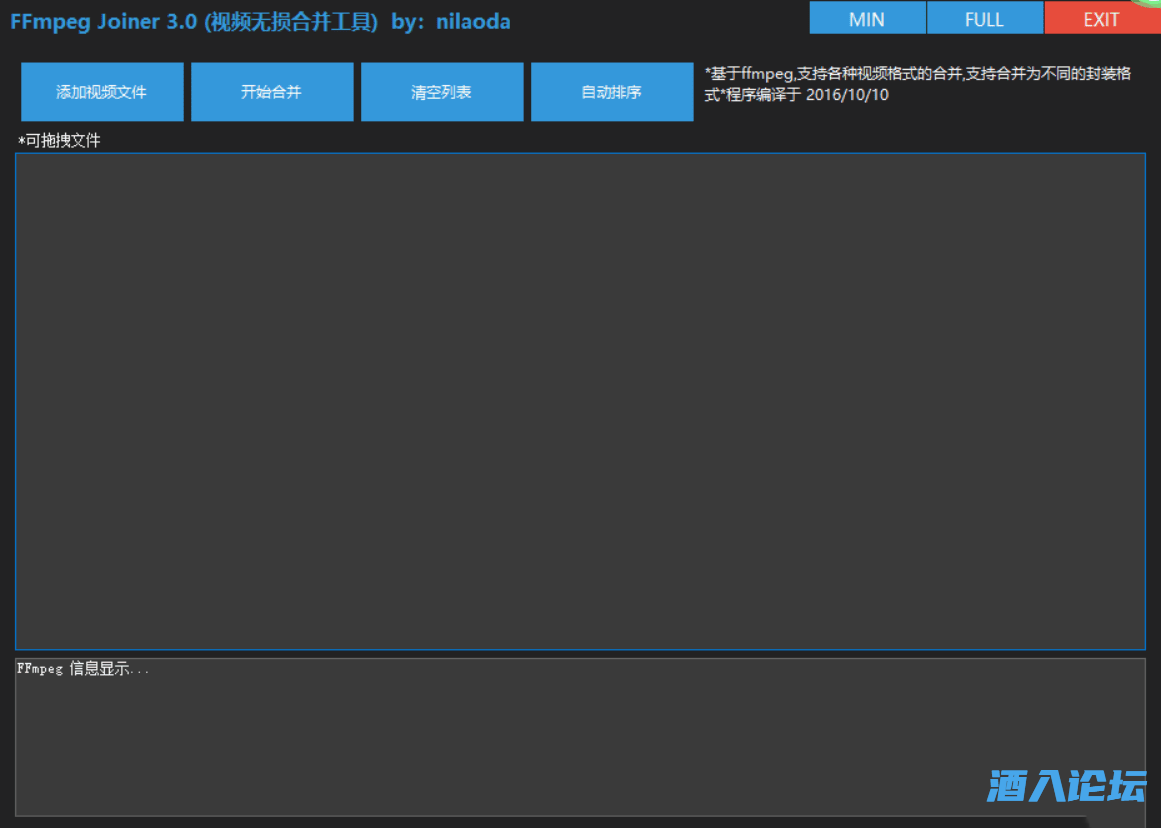Click the *可拖拽文件 hint label
The width and height of the screenshot is (1161, 828).
[59, 141]
